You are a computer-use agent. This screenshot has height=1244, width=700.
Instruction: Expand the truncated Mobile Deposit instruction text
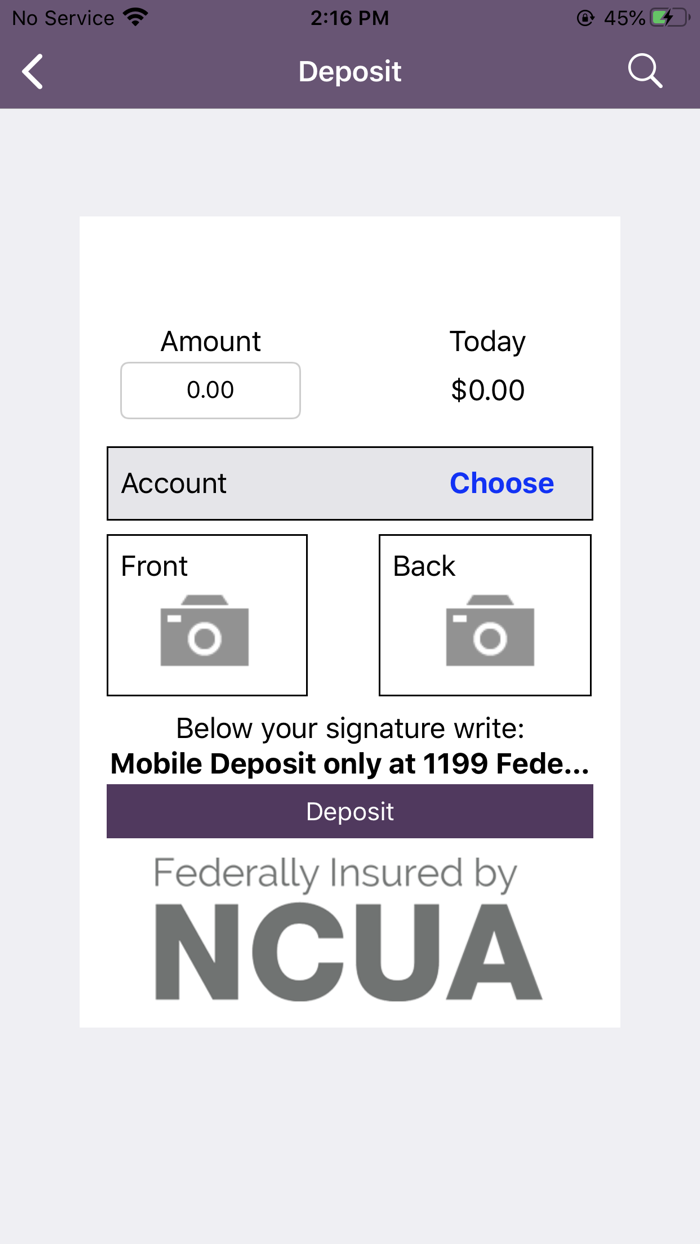pyautogui.click(x=349, y=763)
